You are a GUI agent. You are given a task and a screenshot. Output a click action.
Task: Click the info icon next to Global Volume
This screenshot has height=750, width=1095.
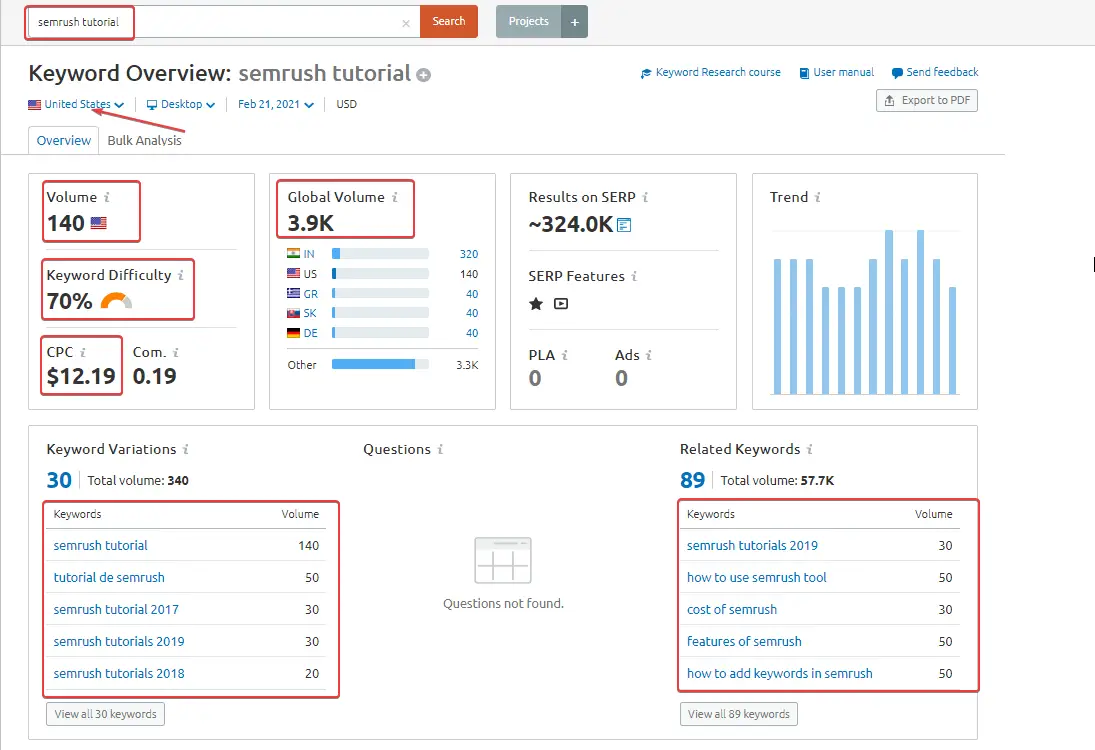(x=395, y=198)
